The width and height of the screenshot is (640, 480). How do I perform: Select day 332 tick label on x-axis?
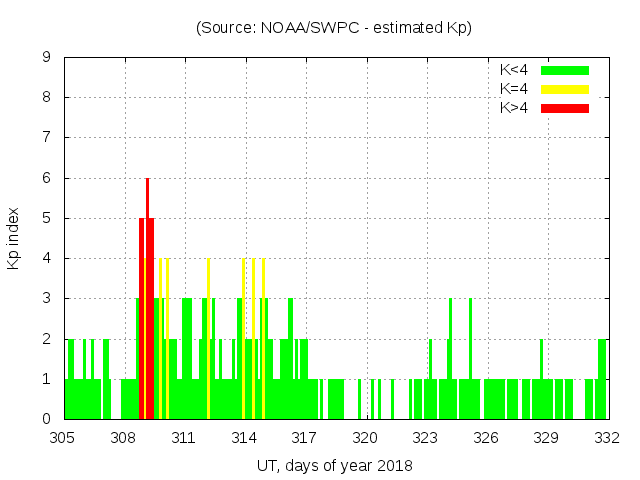point(607,438)
